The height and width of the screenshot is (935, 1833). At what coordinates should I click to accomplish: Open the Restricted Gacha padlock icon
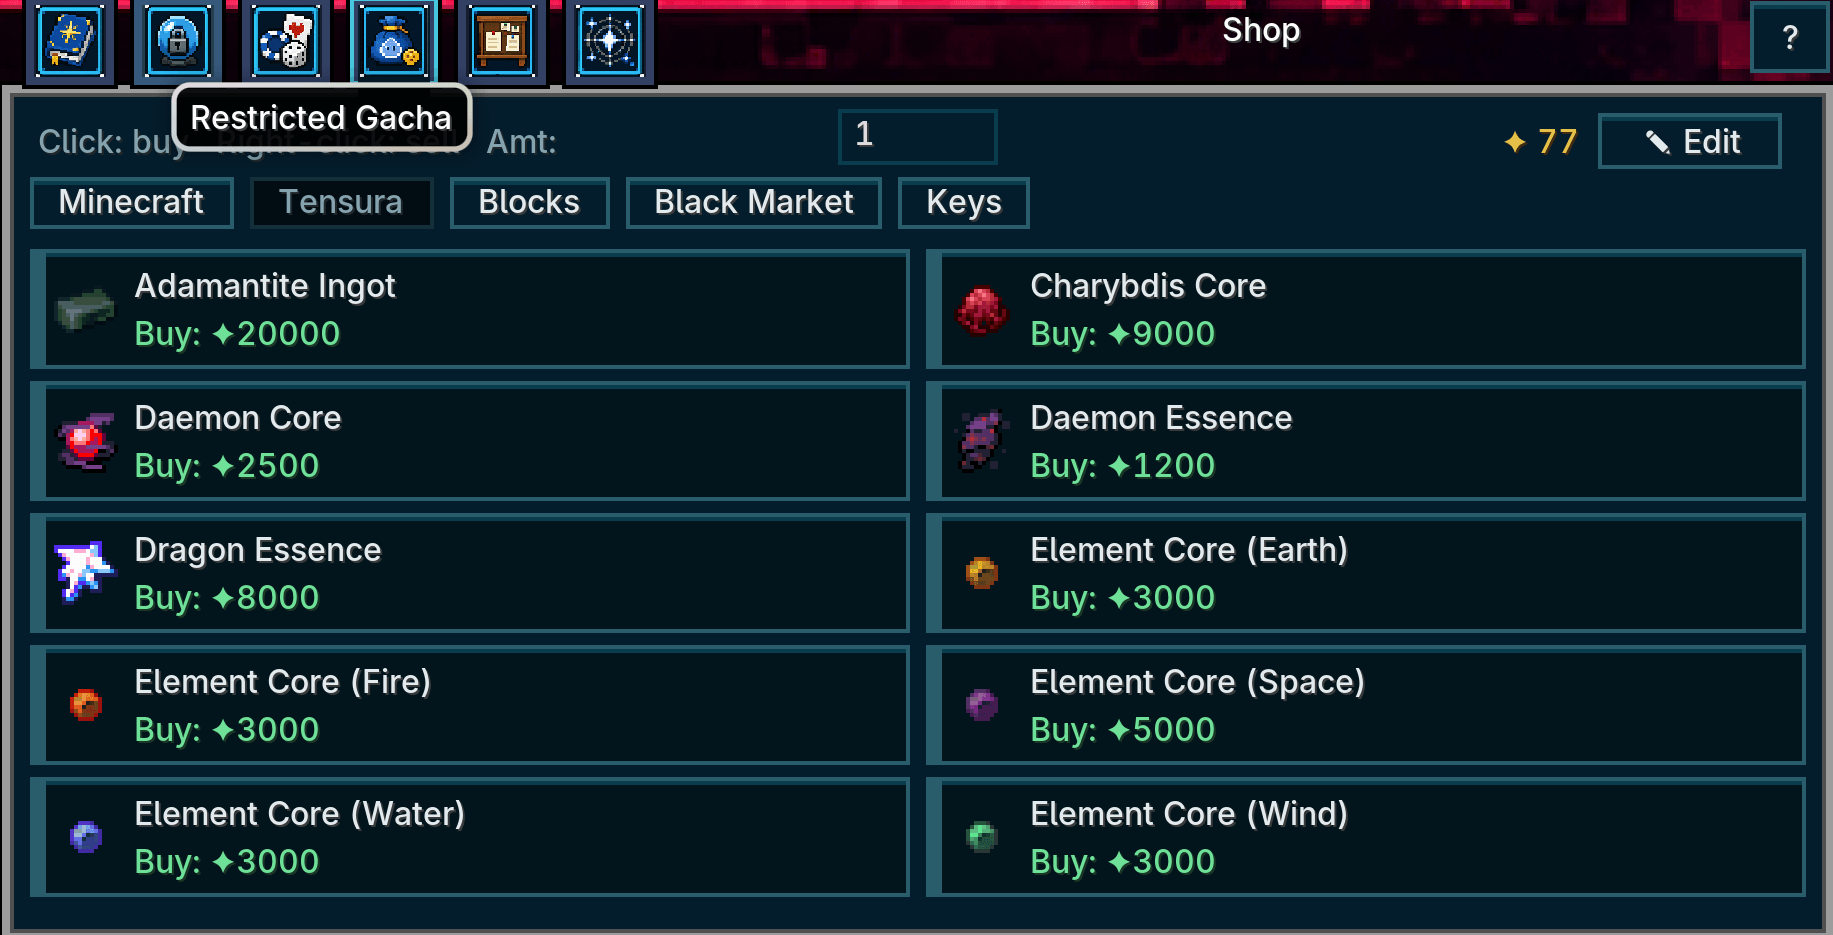pyautogui.click(x=178, y=41)
